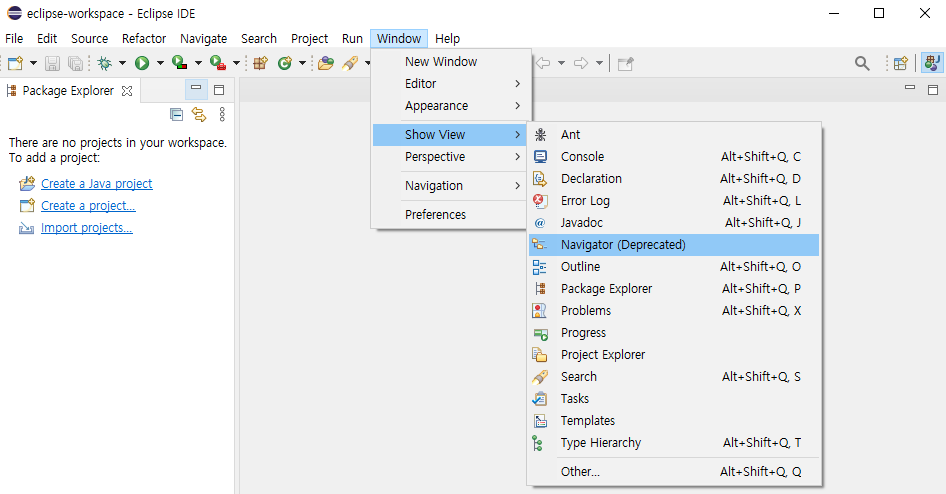Select Navigator (Deprecated) view
This screenshot has height=494, width=946.
(x=674, y=245)
